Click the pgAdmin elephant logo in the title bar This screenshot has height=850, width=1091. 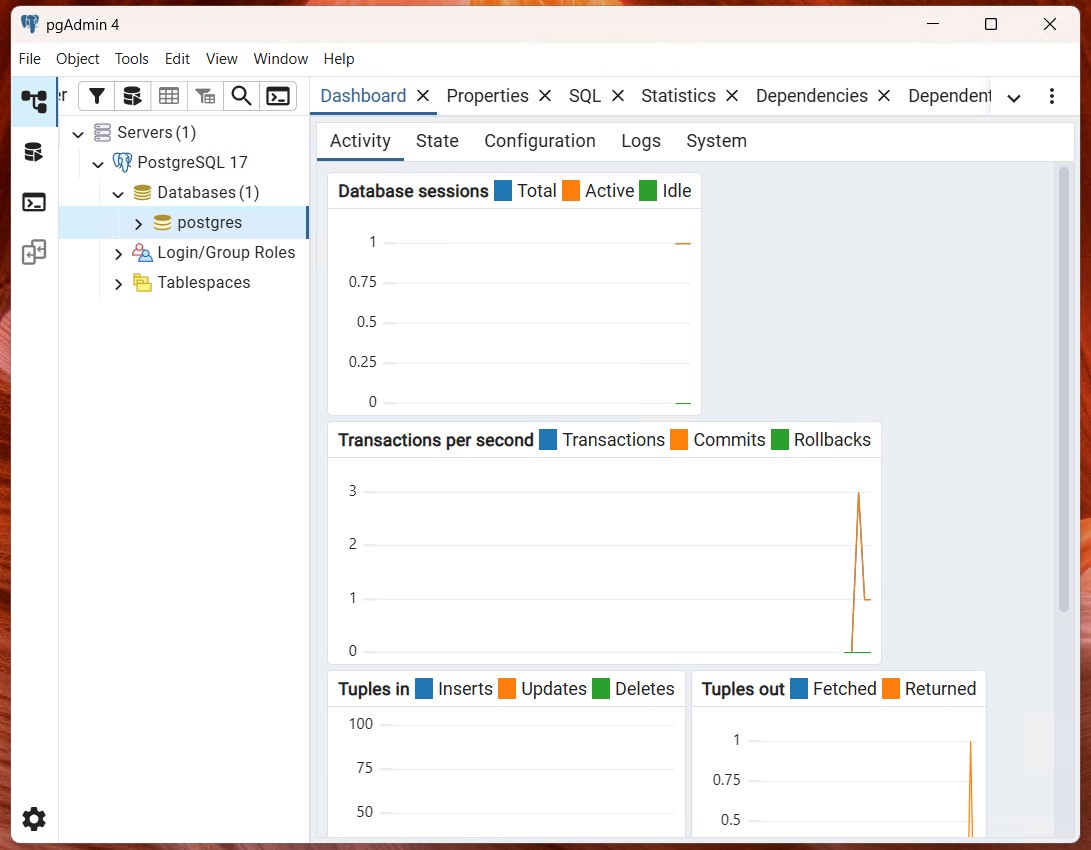point(29,24)
